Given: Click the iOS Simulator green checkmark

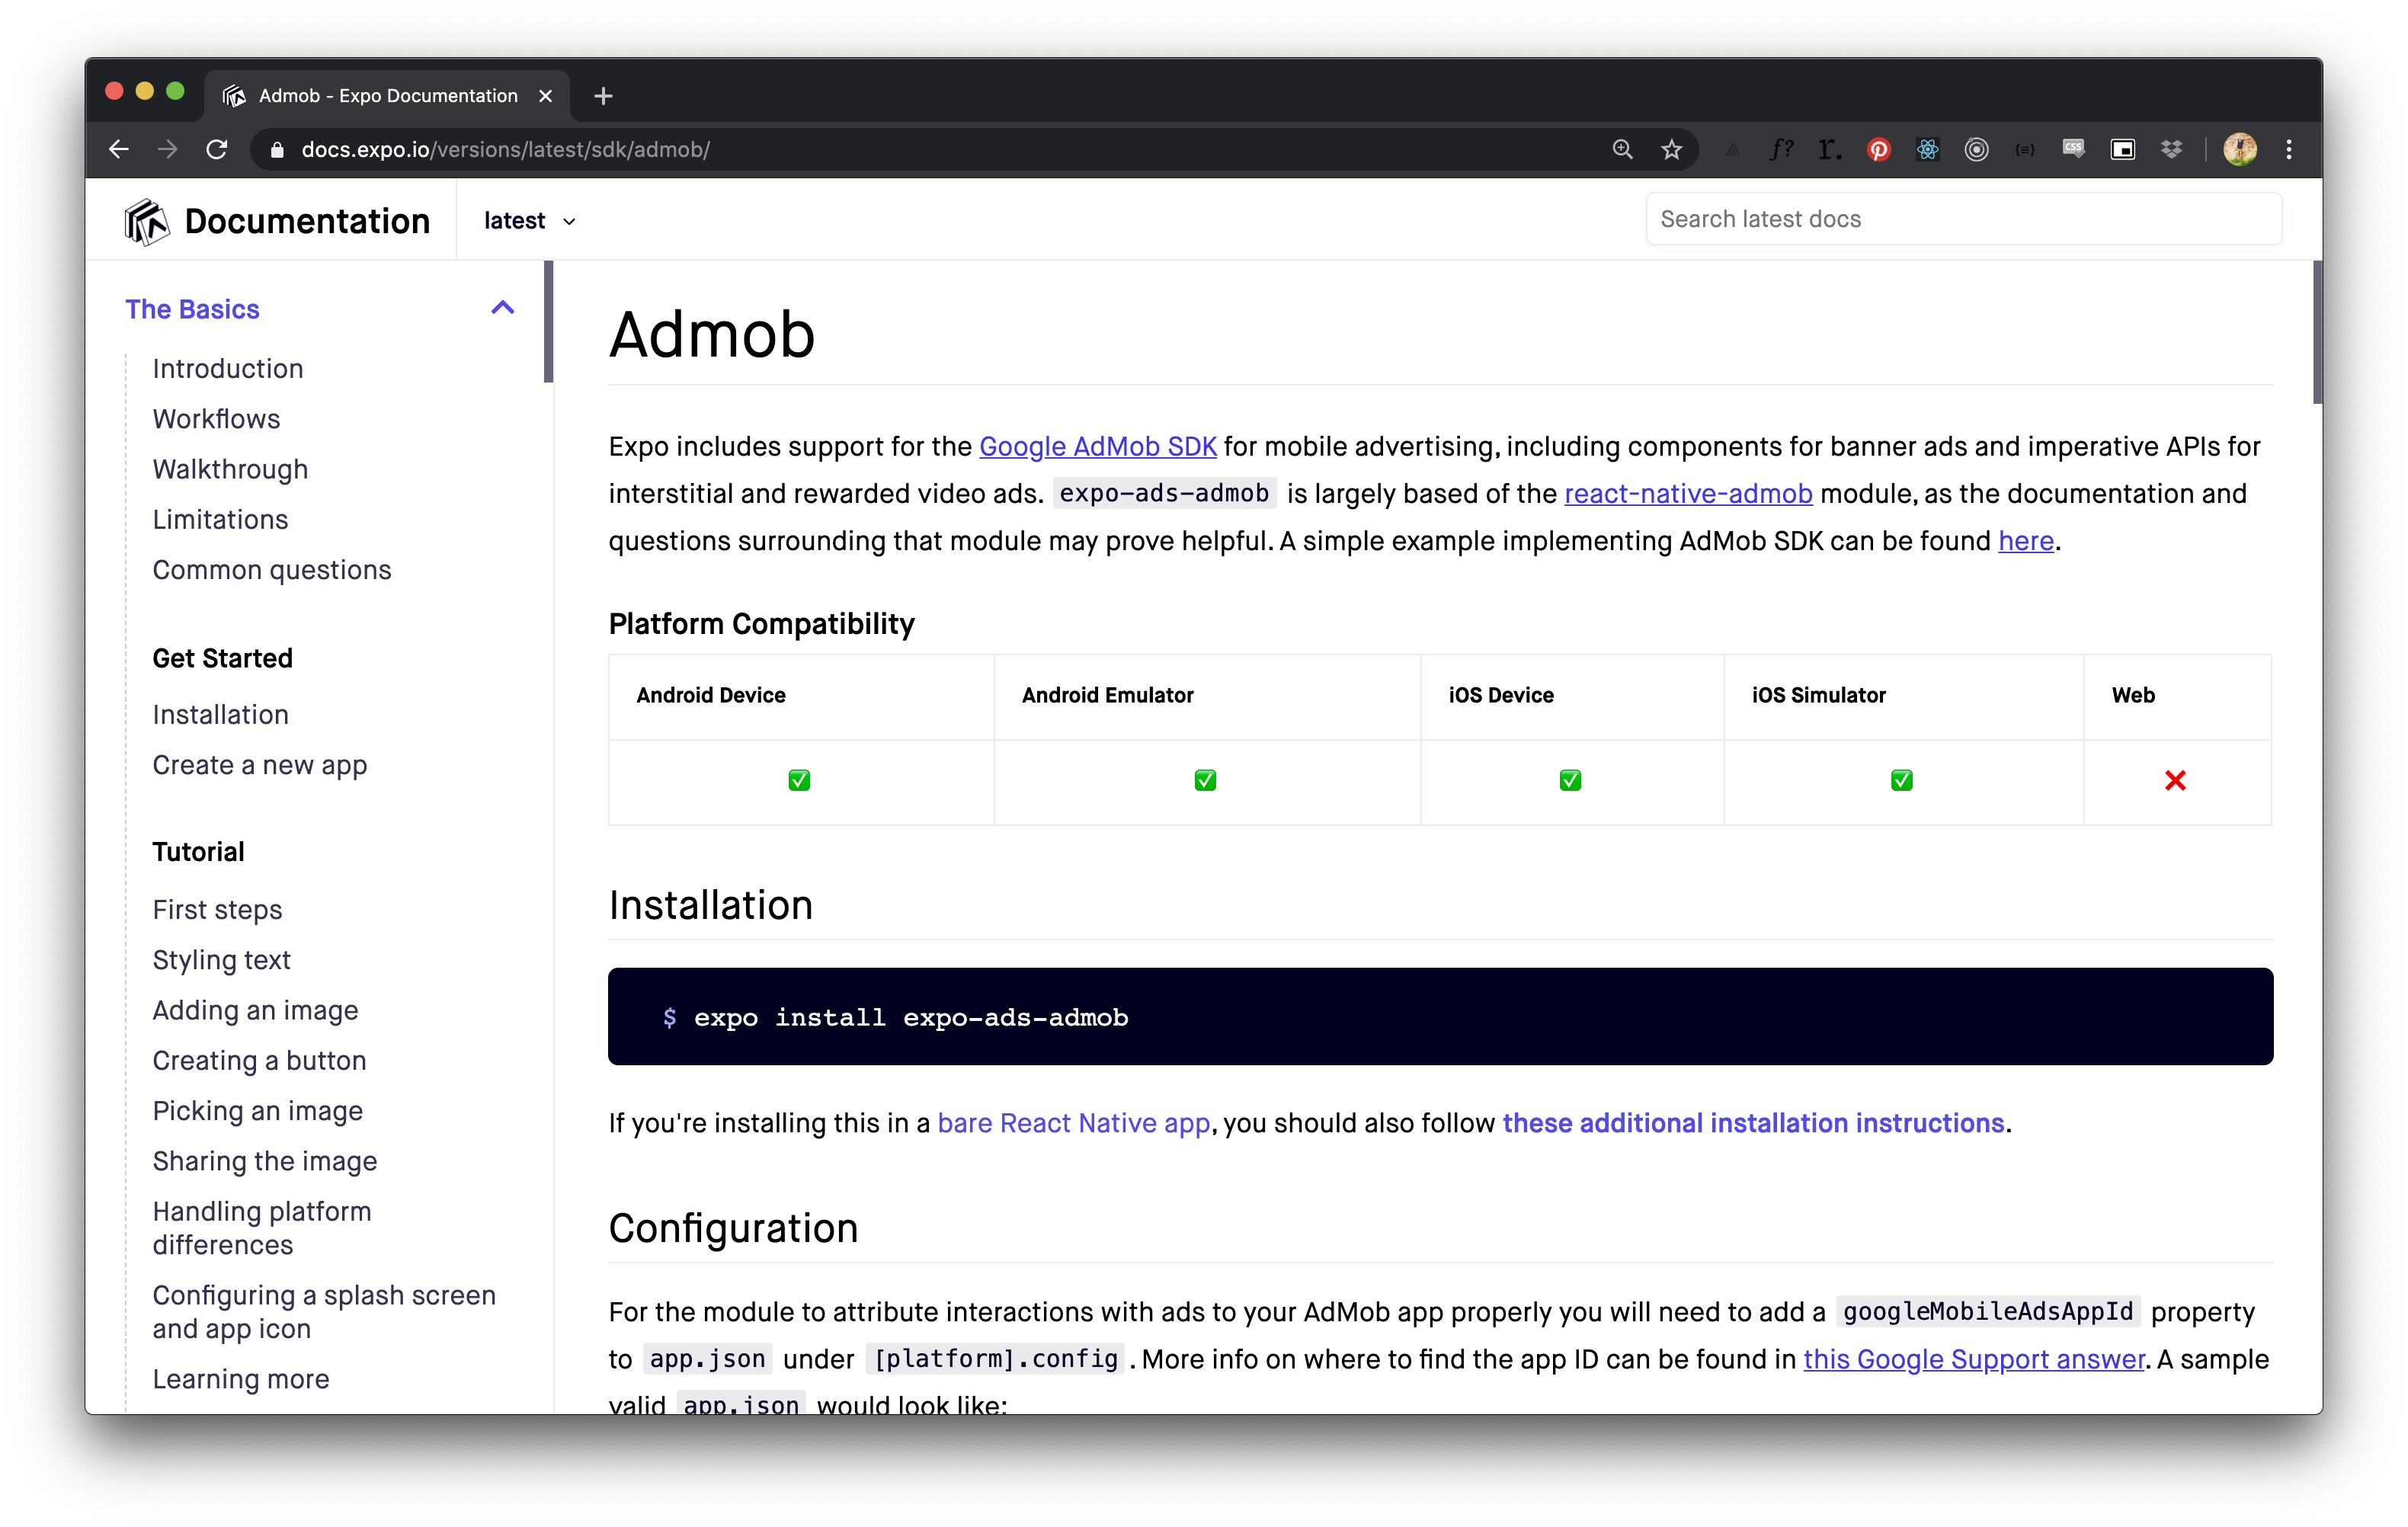Looking at the screenshot, I should (1901, 780).
